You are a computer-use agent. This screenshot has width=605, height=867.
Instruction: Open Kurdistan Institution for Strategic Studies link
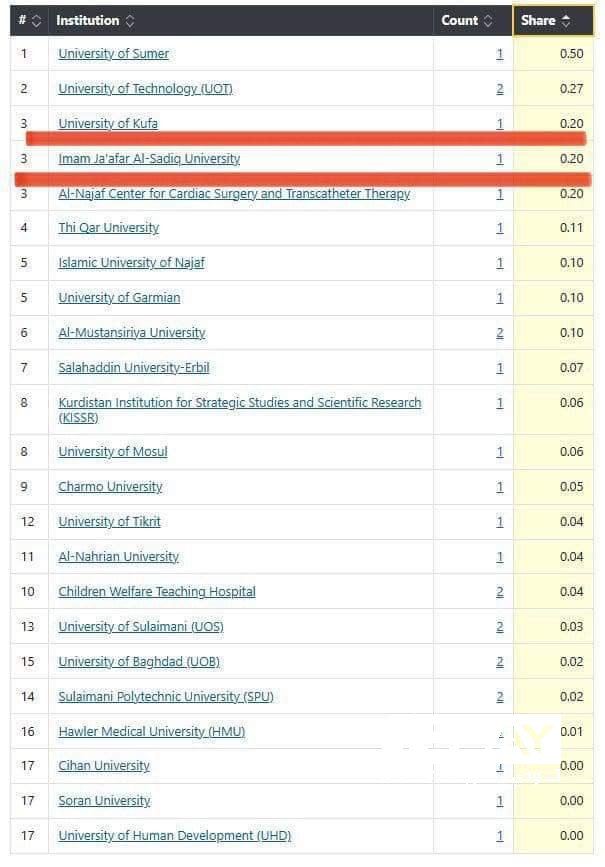[x=239, y=403]
